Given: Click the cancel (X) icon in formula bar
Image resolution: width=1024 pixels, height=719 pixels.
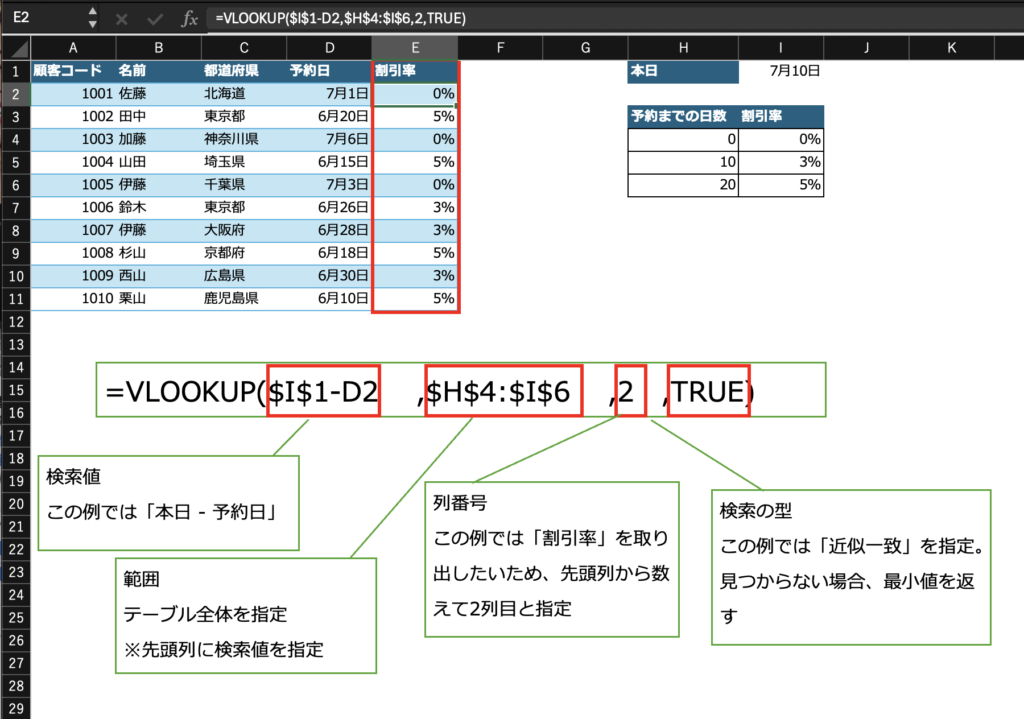Looking at the screenshot, I should [121, 18].
